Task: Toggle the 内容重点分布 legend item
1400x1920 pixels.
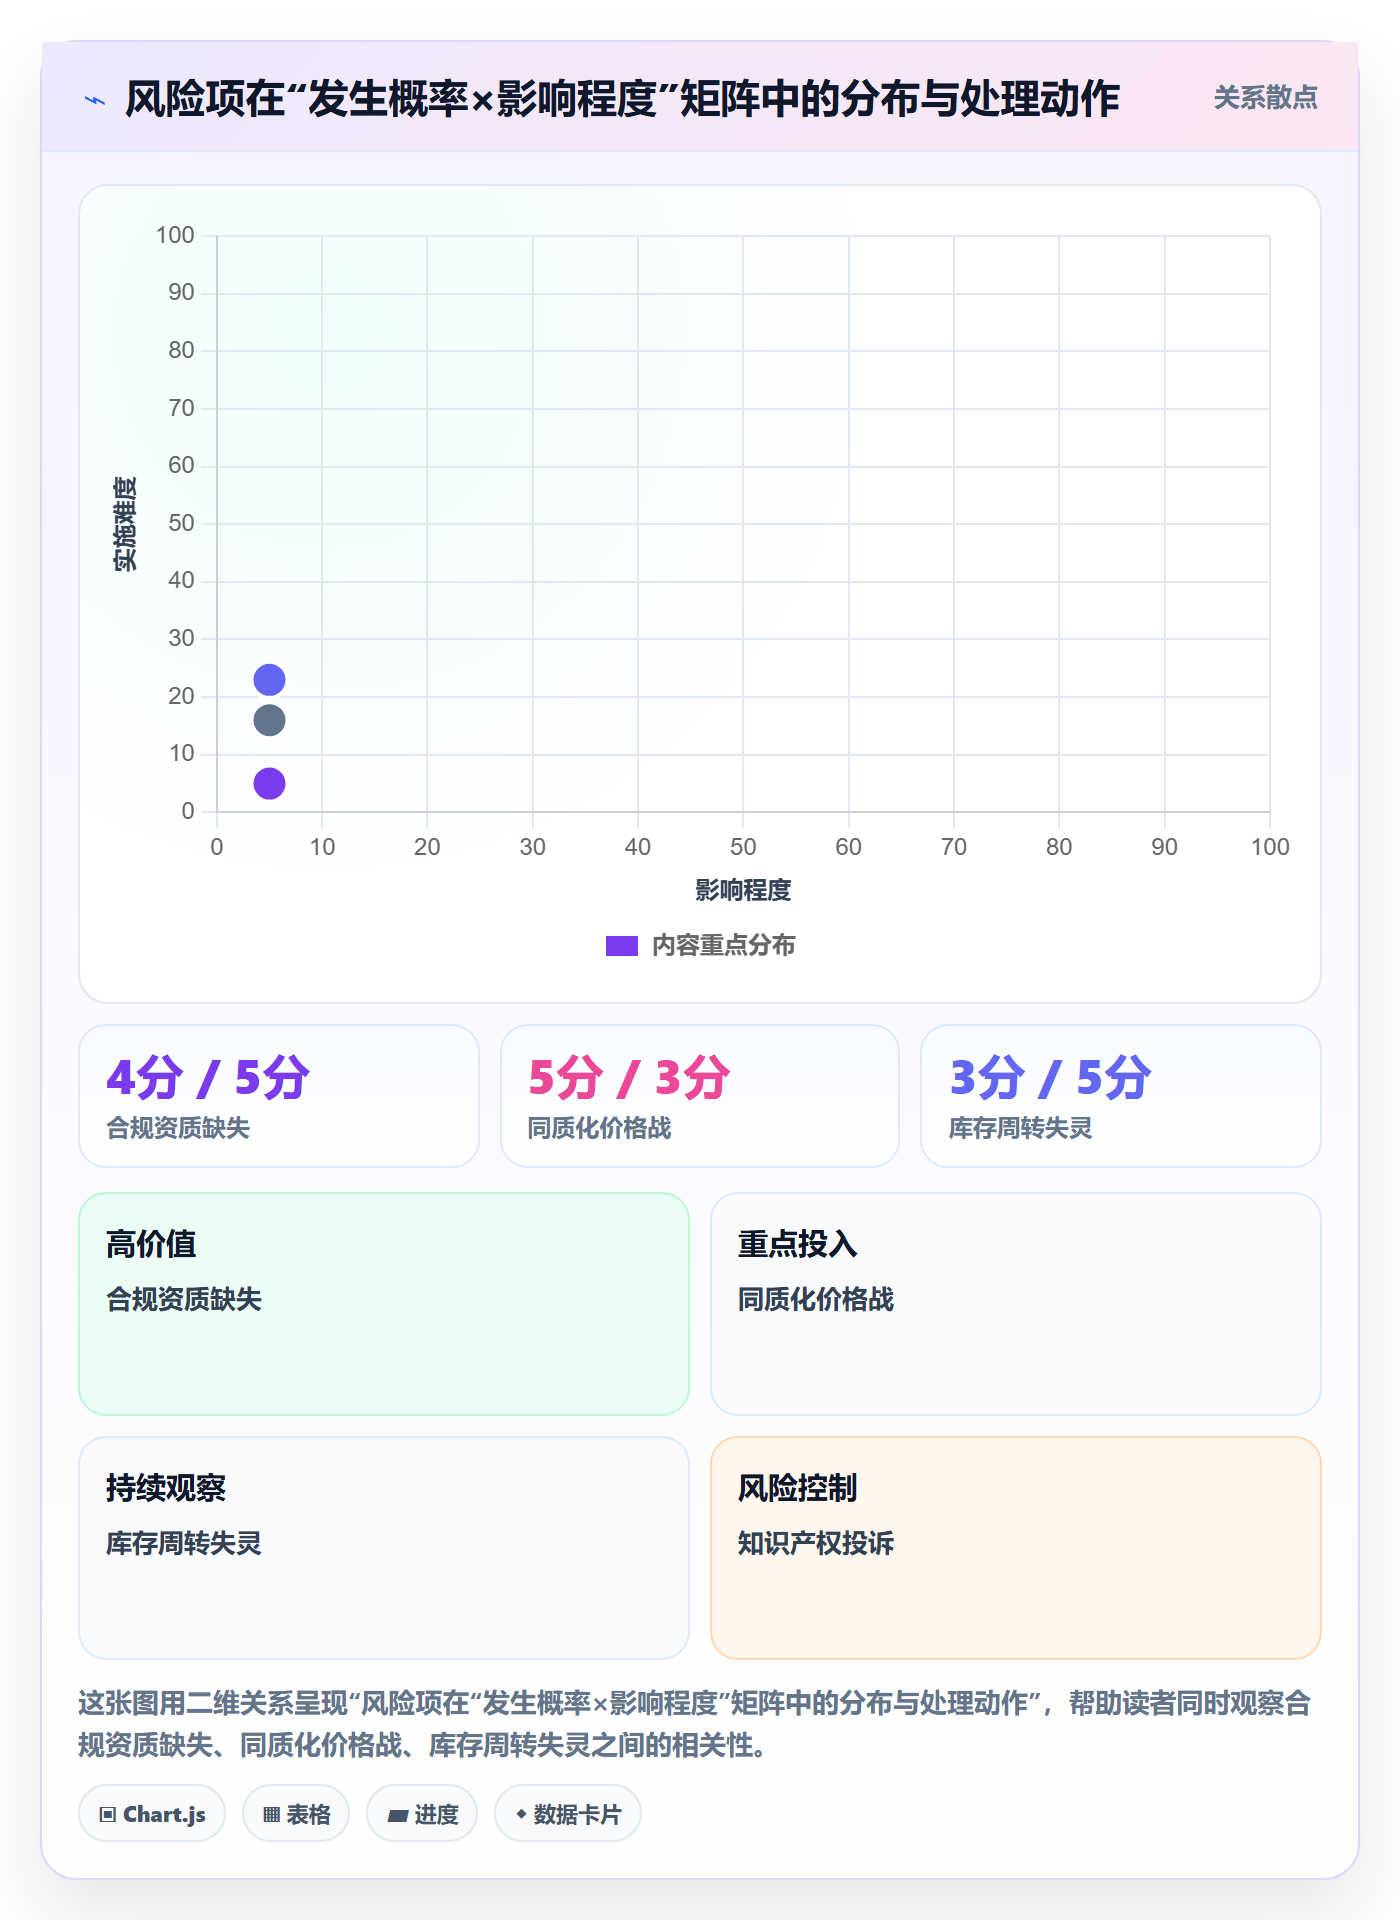Action: pos(700,945)
